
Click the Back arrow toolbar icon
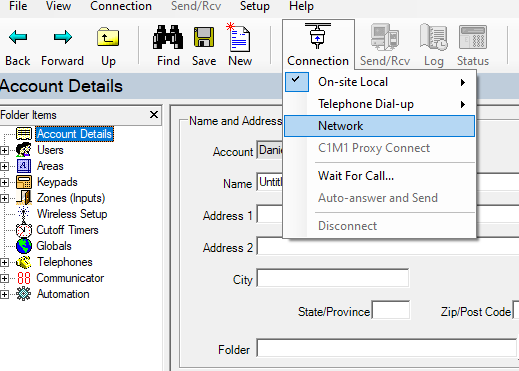[18, 37]
